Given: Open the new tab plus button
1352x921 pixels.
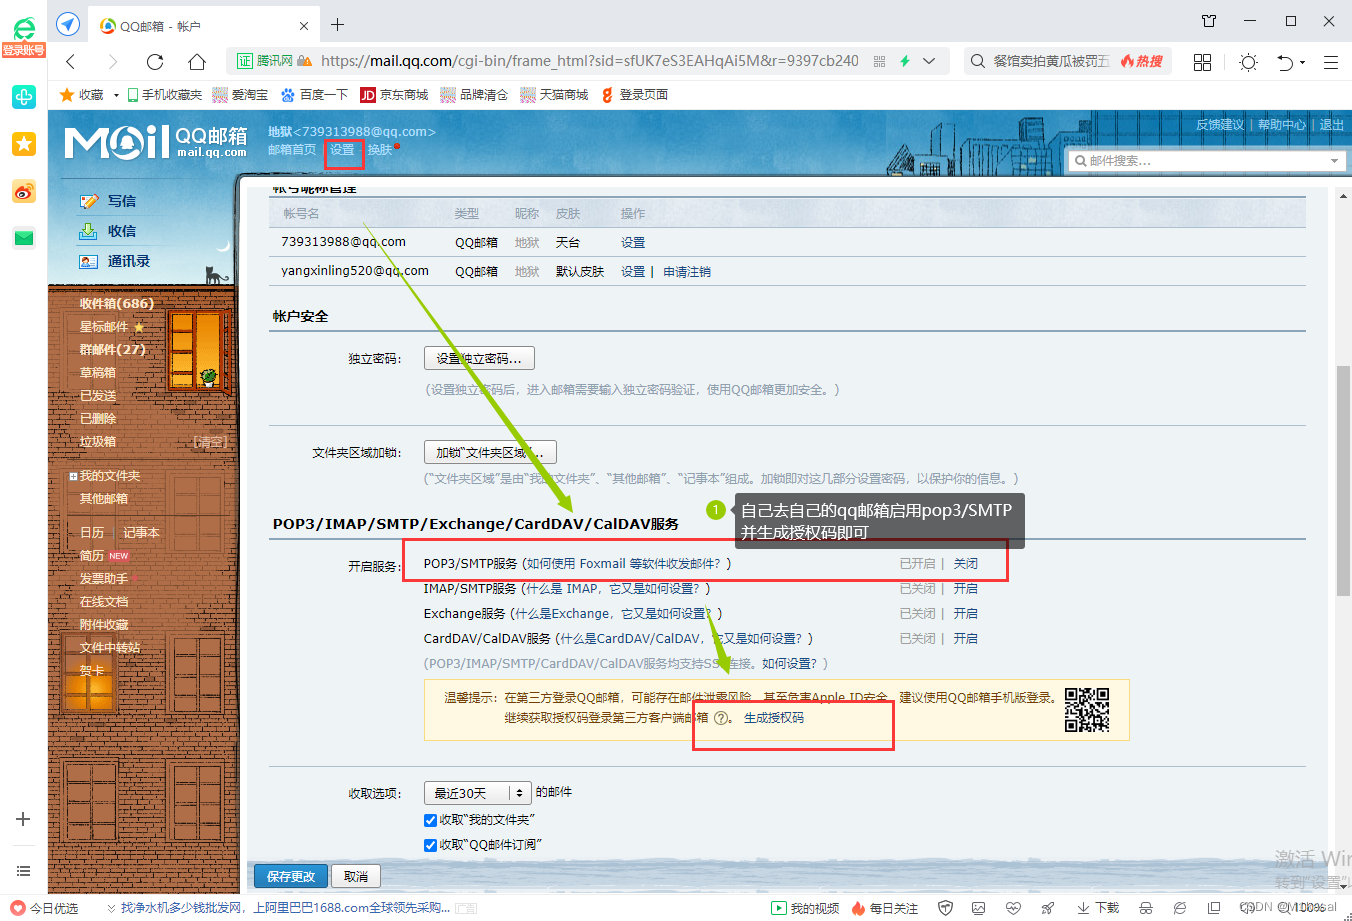Looking at the screenshot, I should (338, 25).
